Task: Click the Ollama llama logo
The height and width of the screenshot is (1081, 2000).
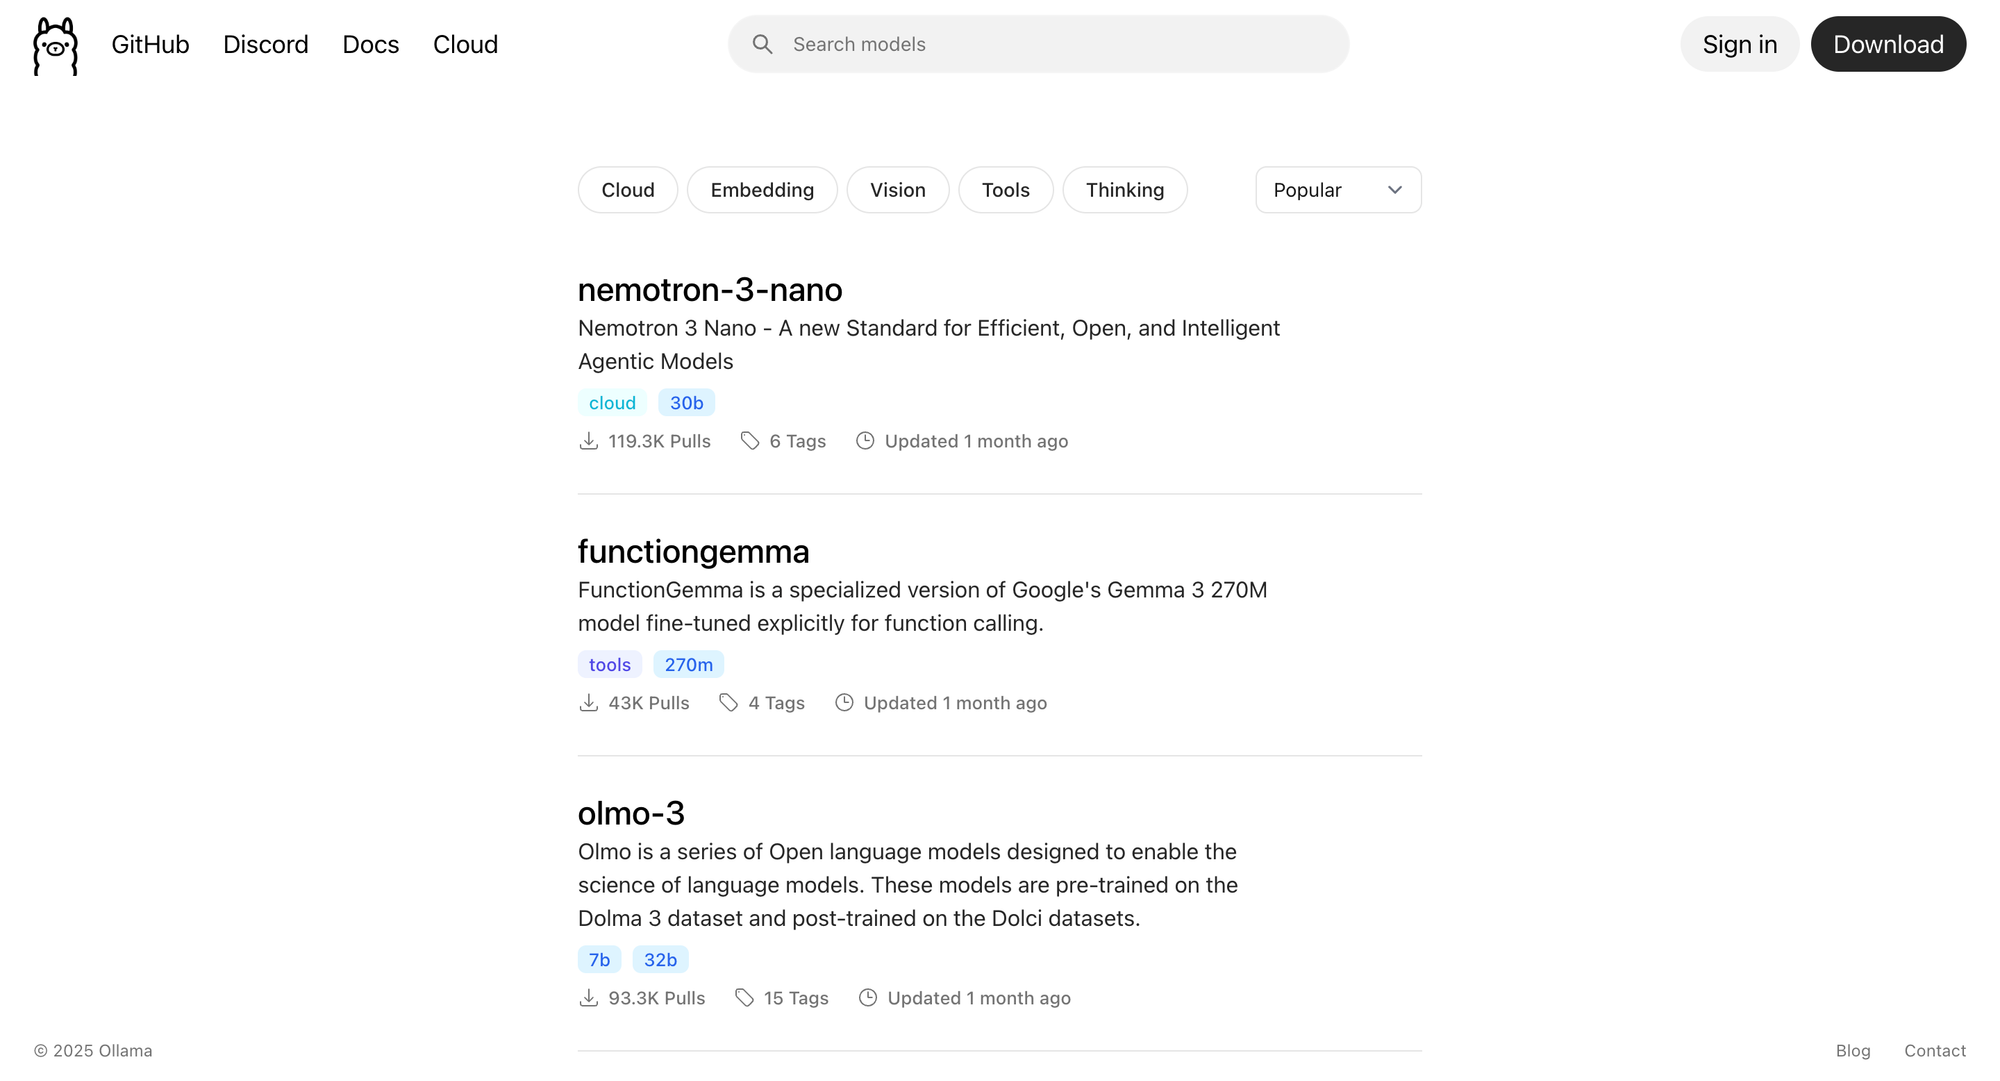Action: (x=55, y=45)
